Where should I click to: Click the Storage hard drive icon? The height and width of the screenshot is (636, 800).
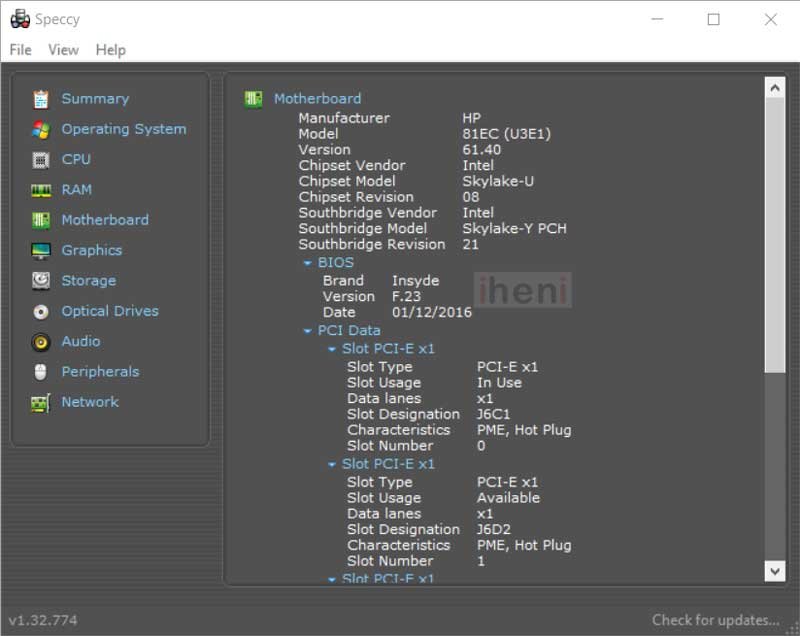coord(41,281)
